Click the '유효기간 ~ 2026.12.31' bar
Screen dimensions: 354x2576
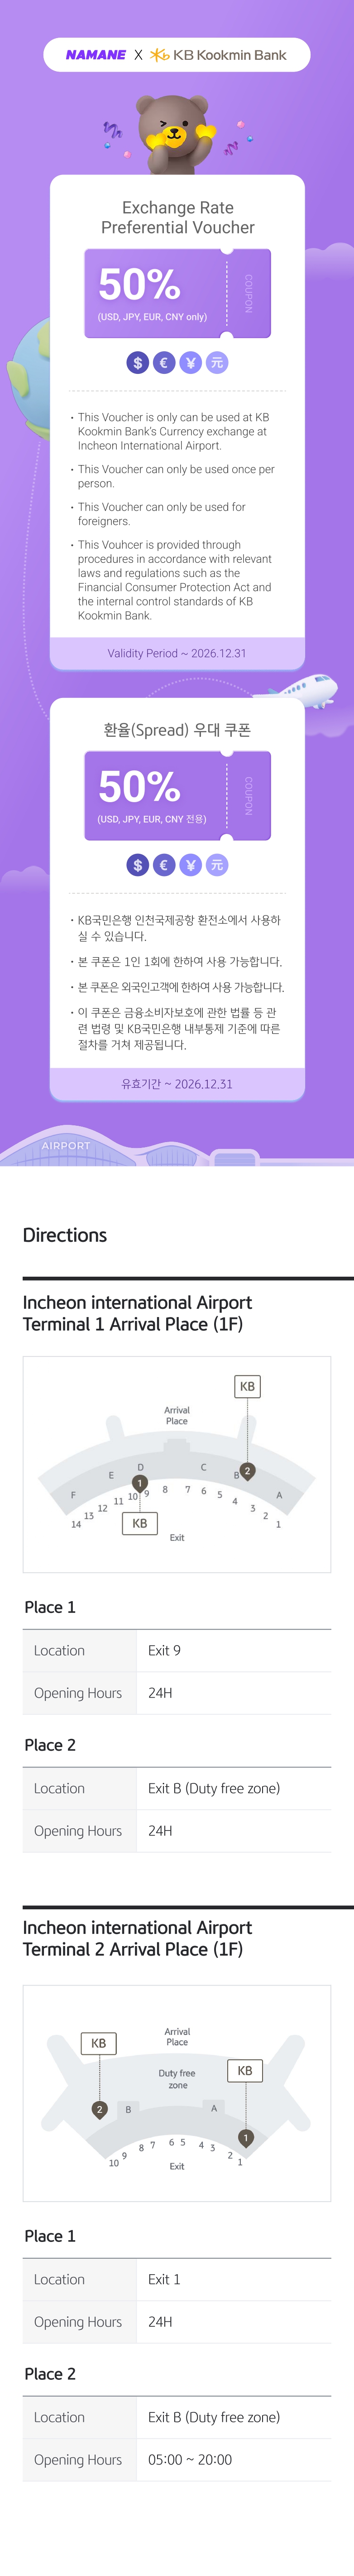pyautogui.click(x=177, y=1083)
